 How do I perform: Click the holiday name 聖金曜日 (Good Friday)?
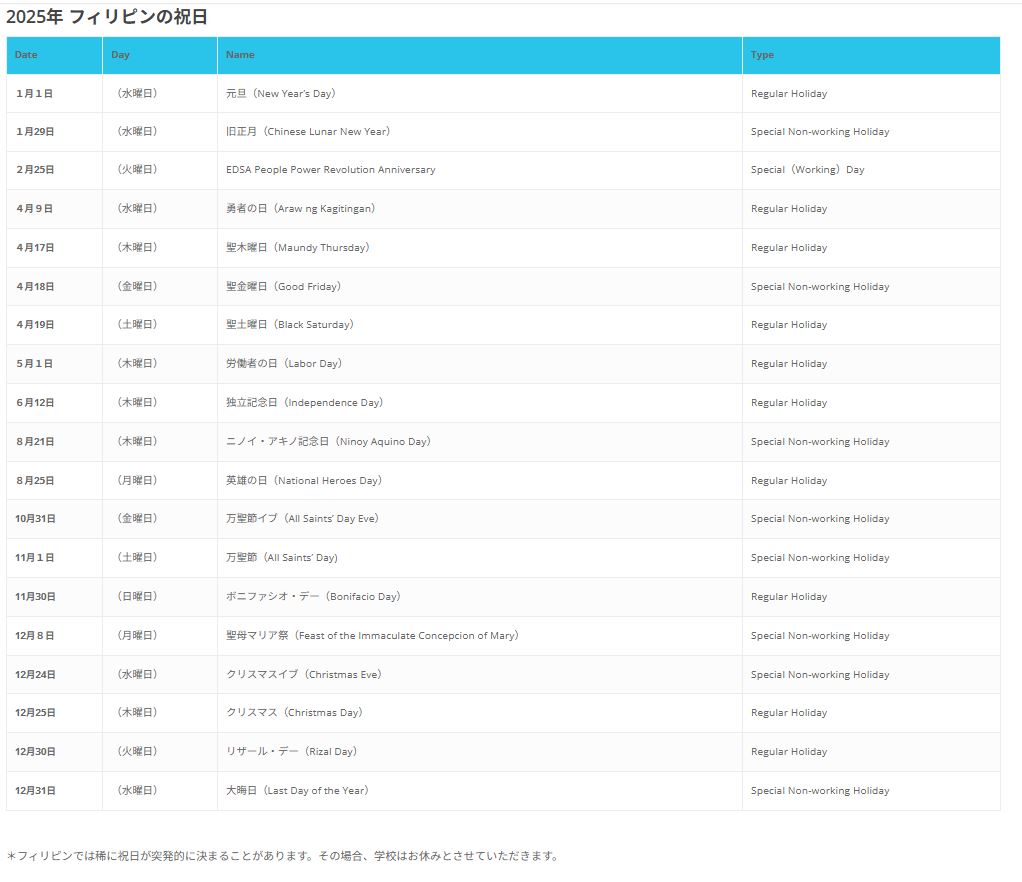tap(284, 286)
